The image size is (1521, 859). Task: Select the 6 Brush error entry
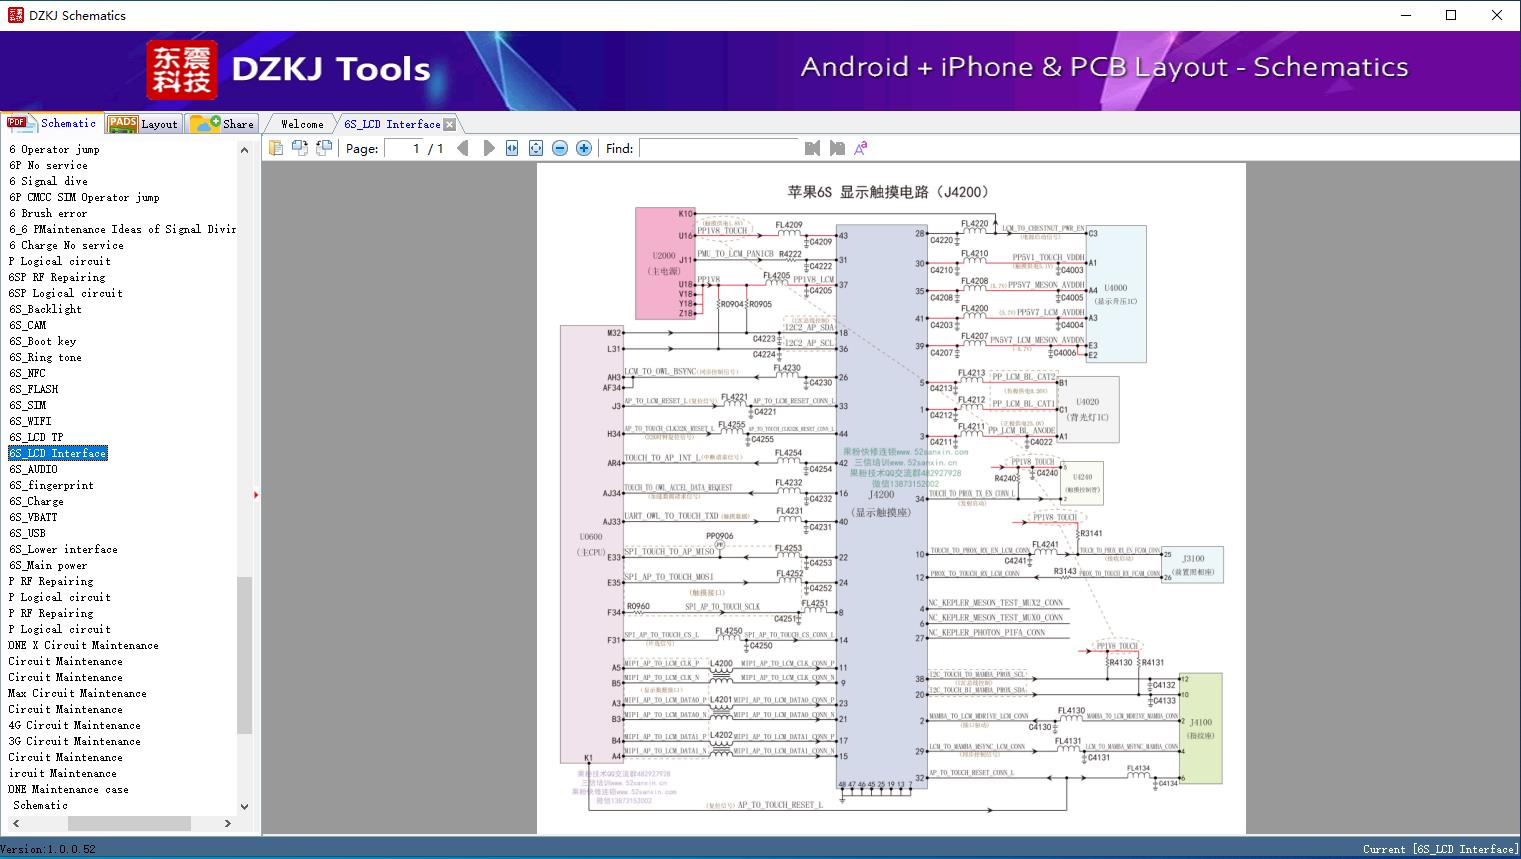coord(48,213)
